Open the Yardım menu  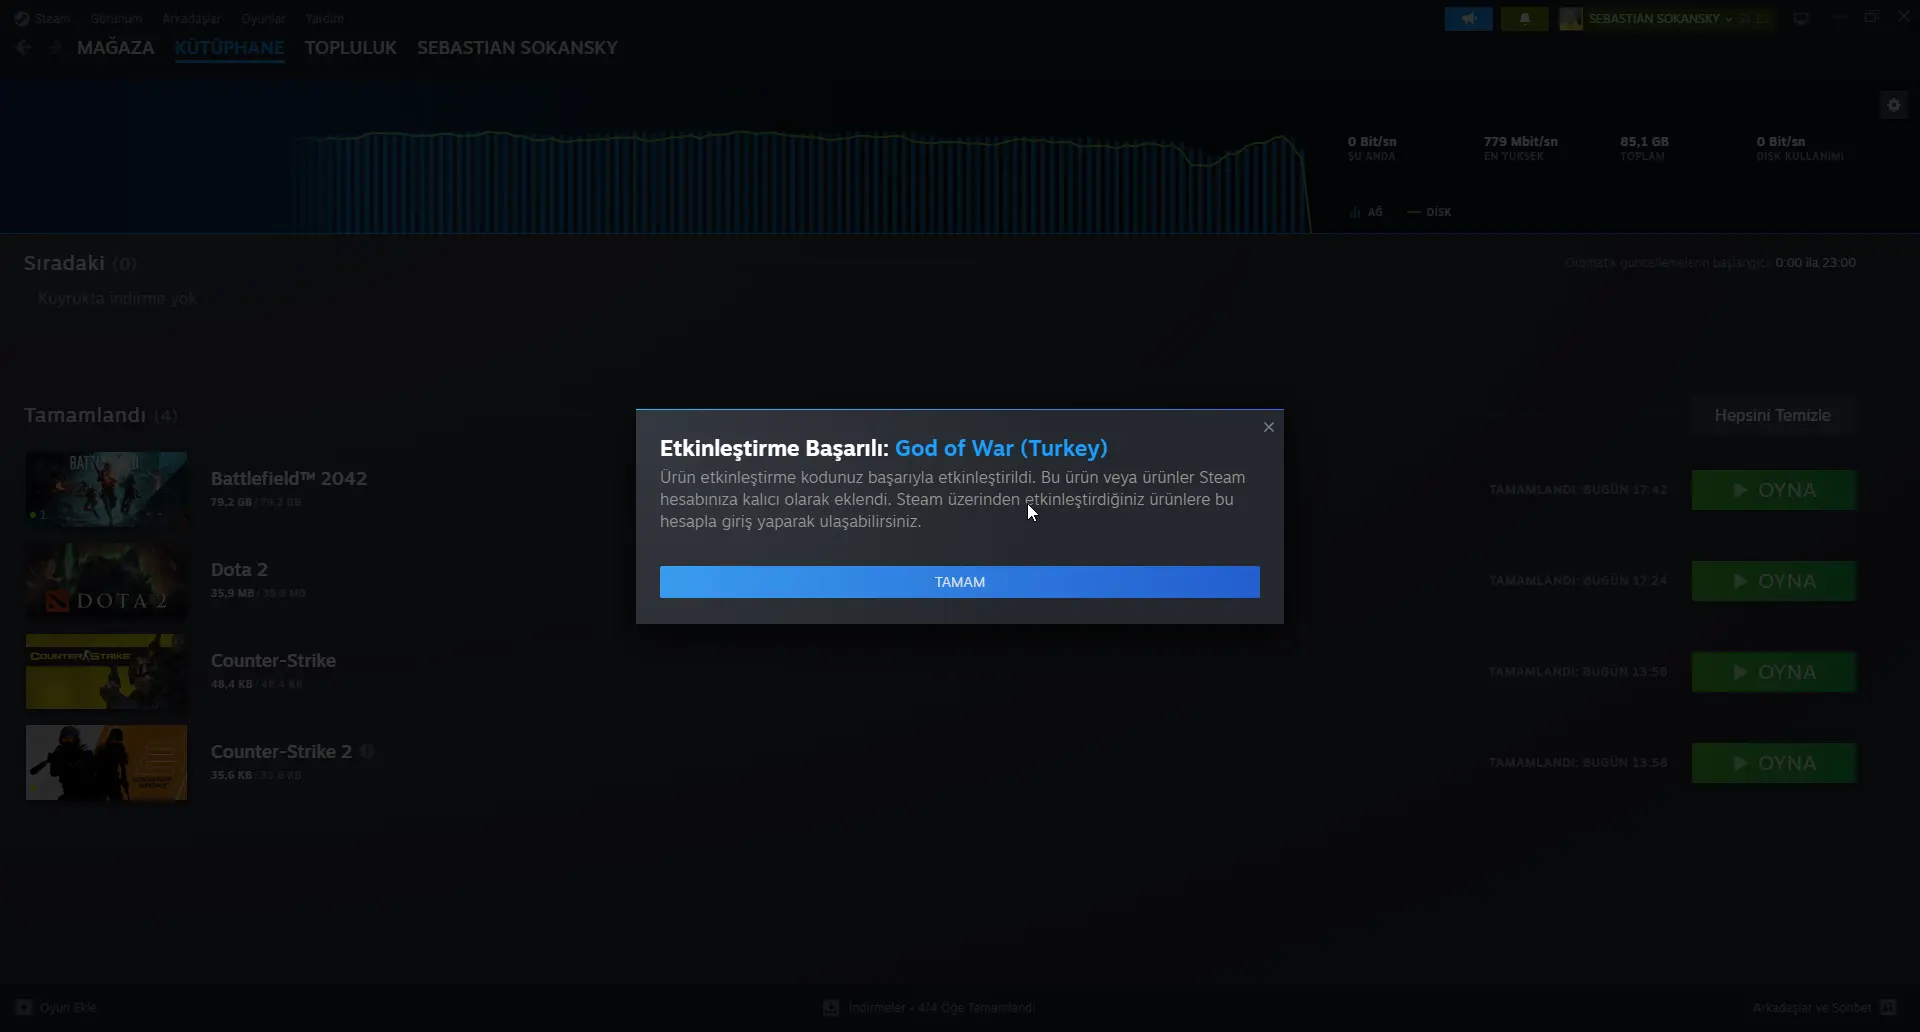[324, 18]
